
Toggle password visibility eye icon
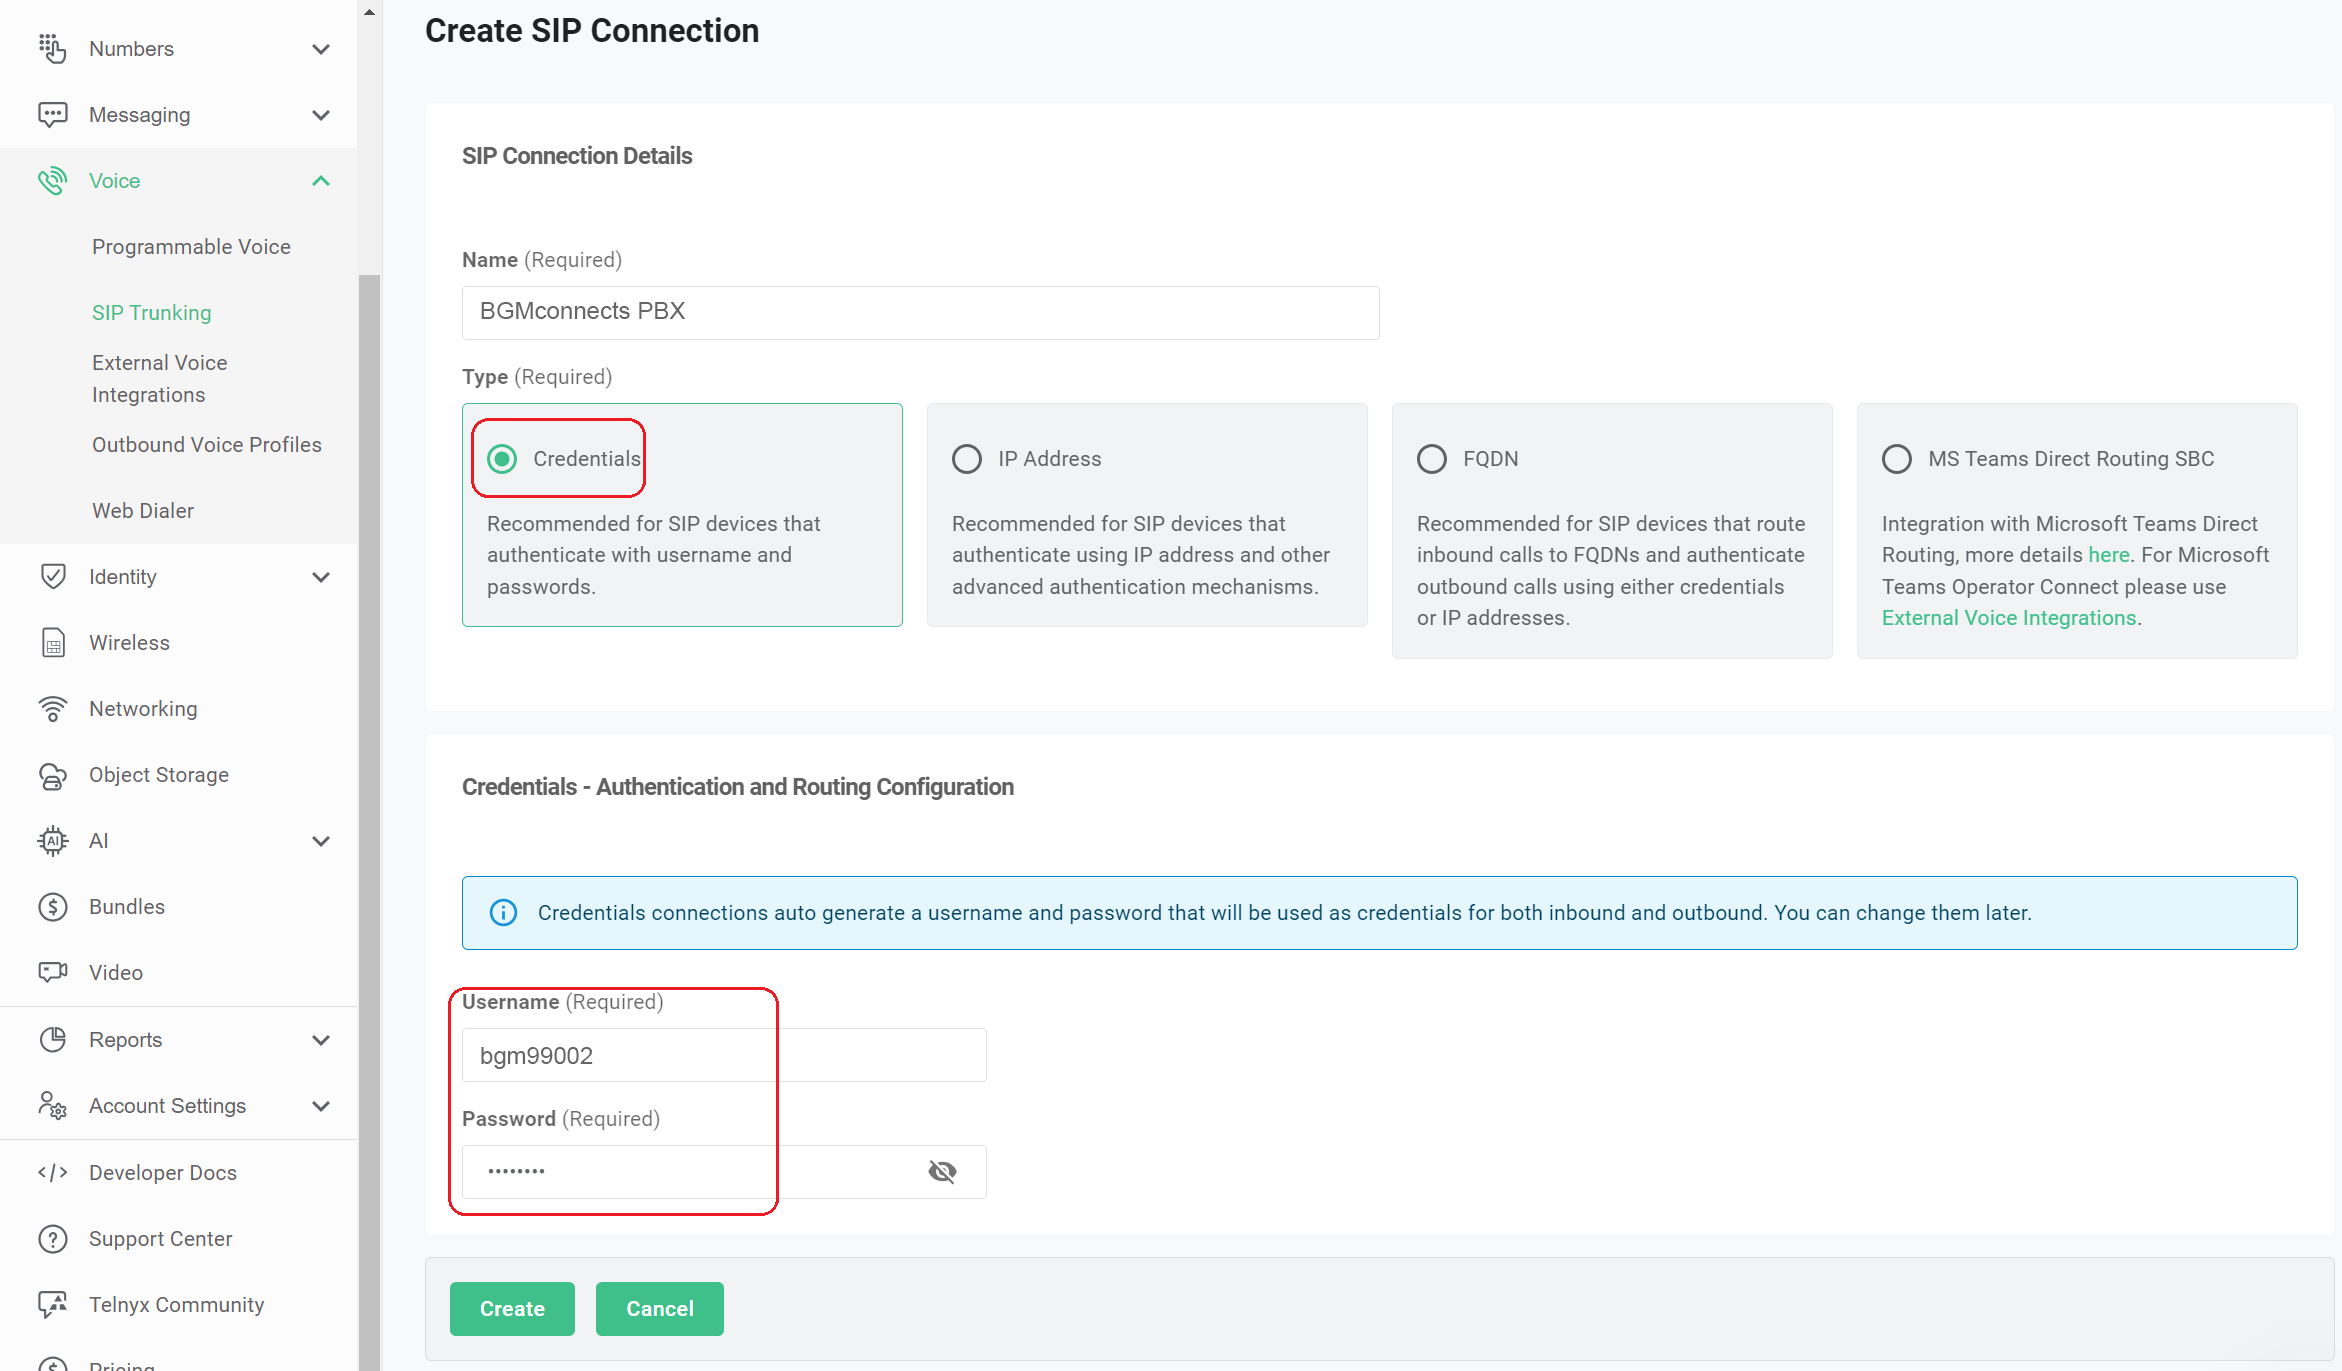coord(942,1172)
